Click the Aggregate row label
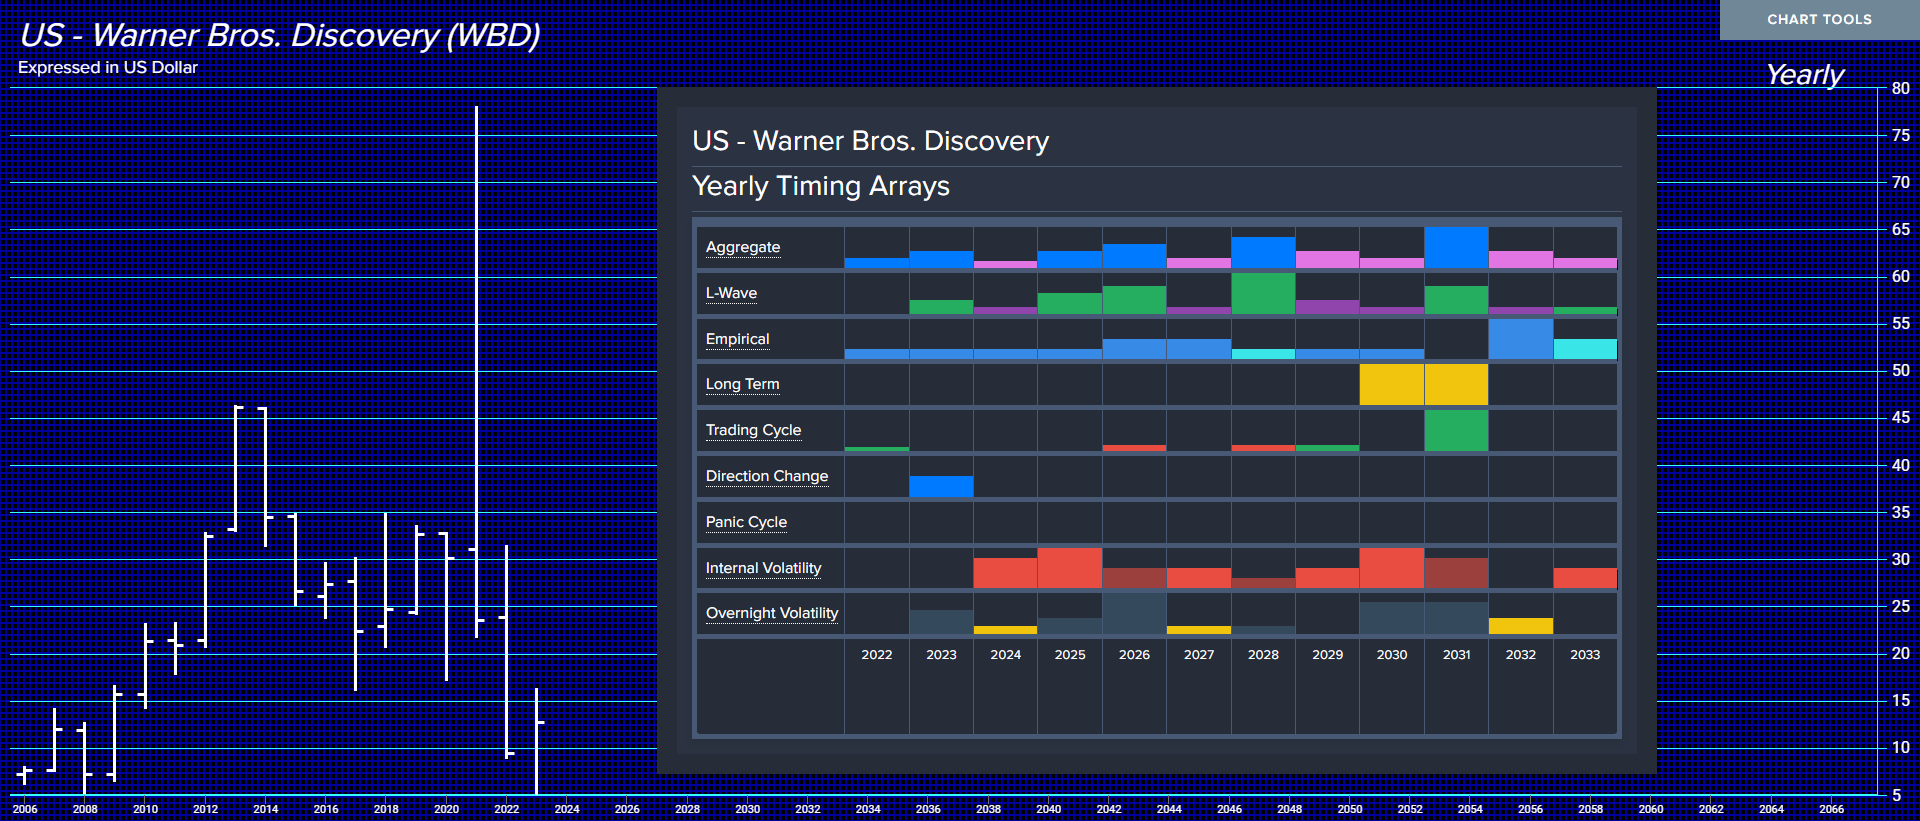 coord(742,247)
